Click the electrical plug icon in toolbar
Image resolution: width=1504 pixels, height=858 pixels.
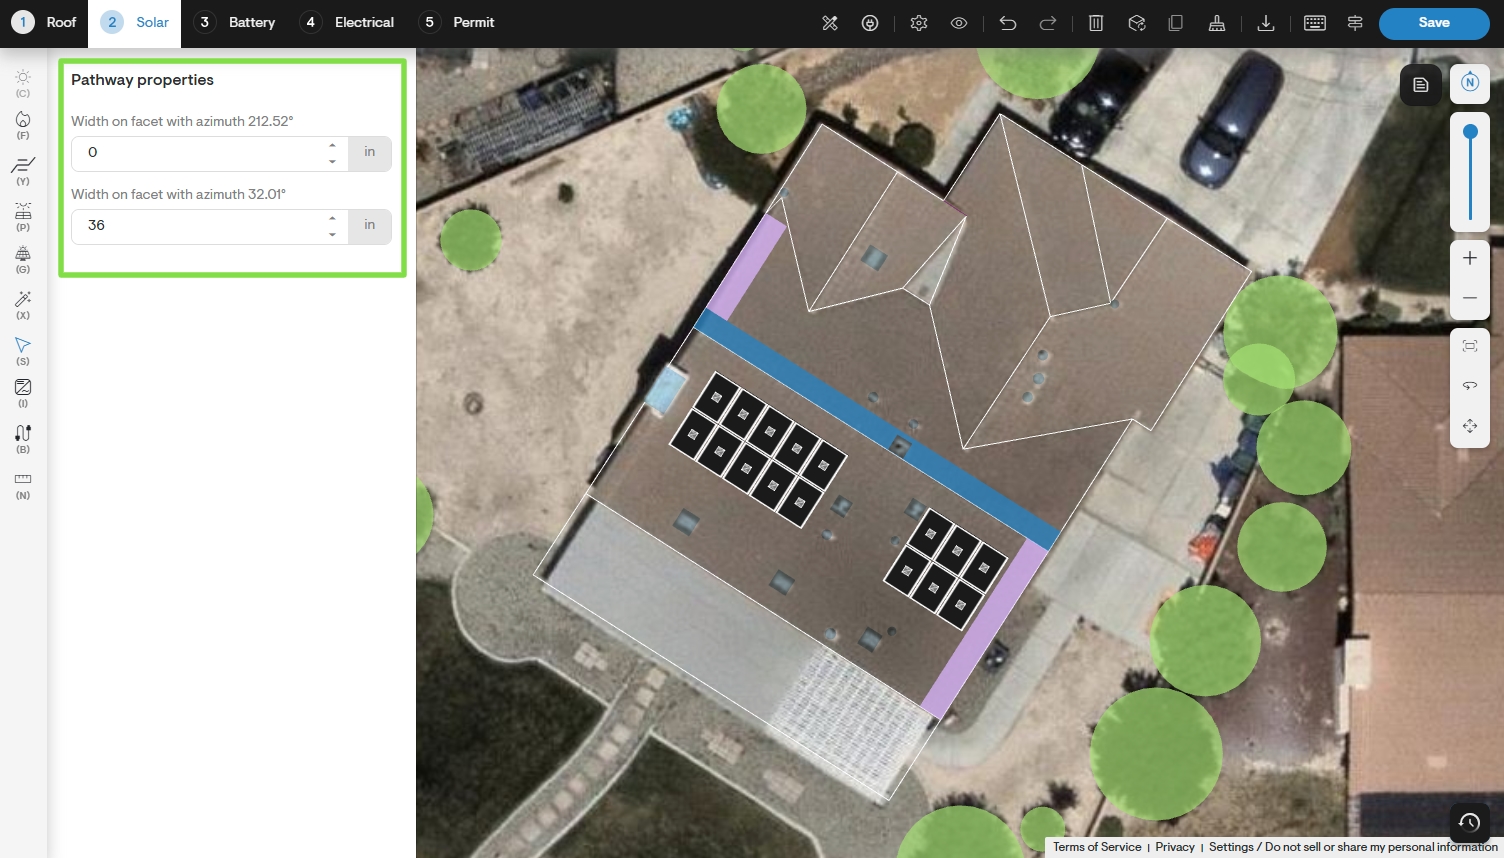coord(870,23)
